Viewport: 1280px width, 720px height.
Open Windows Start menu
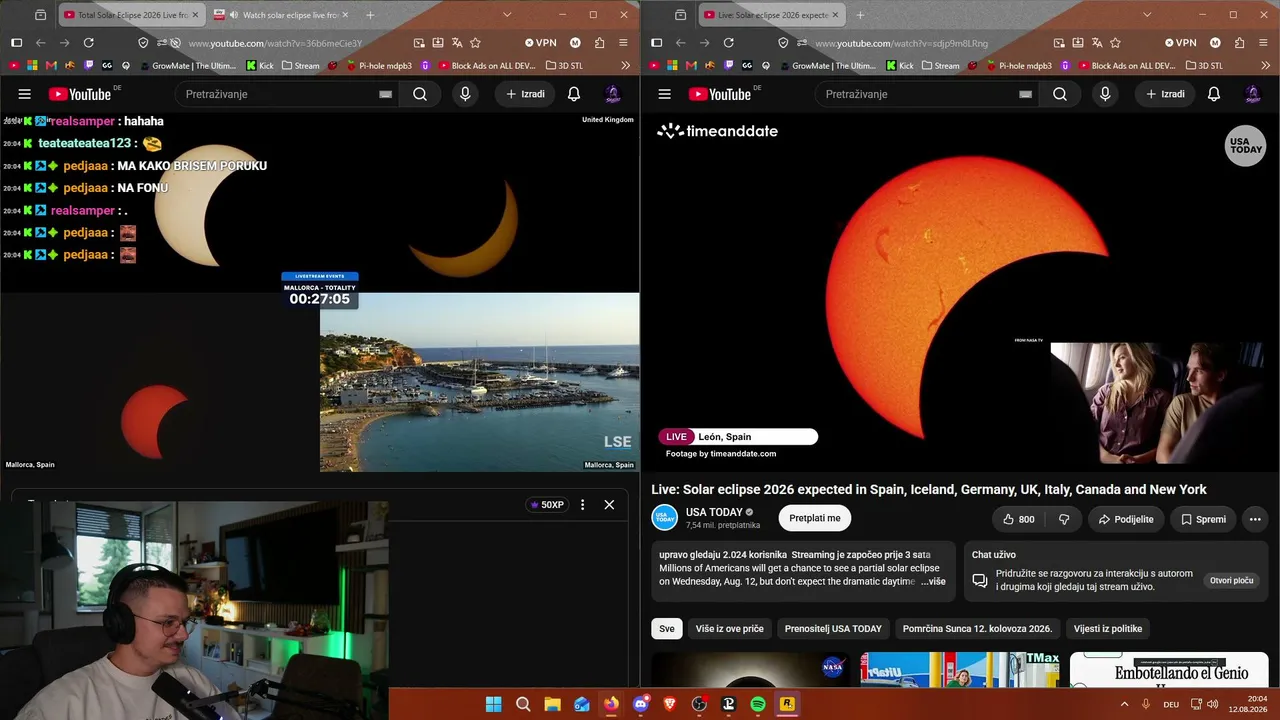(493, 704)
